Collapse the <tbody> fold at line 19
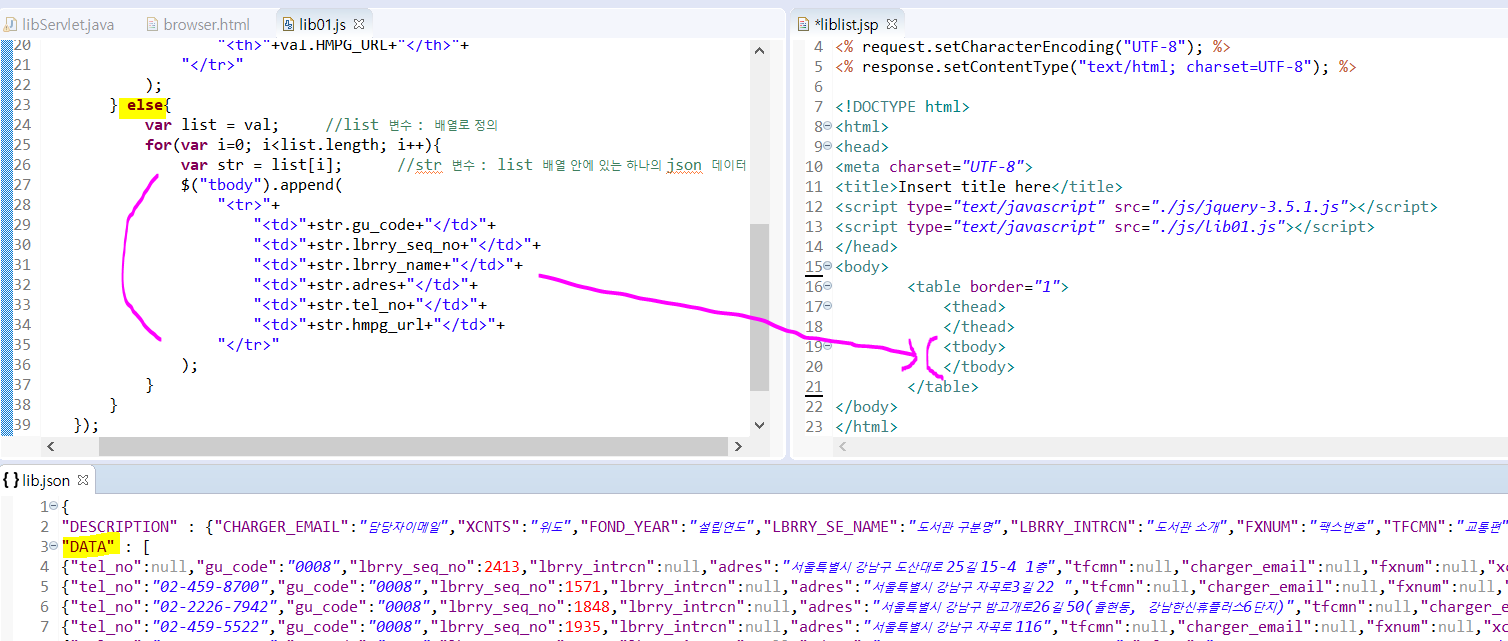Image resolution: width=1508 pixels, height=641 pixels. tap(827, 347)
